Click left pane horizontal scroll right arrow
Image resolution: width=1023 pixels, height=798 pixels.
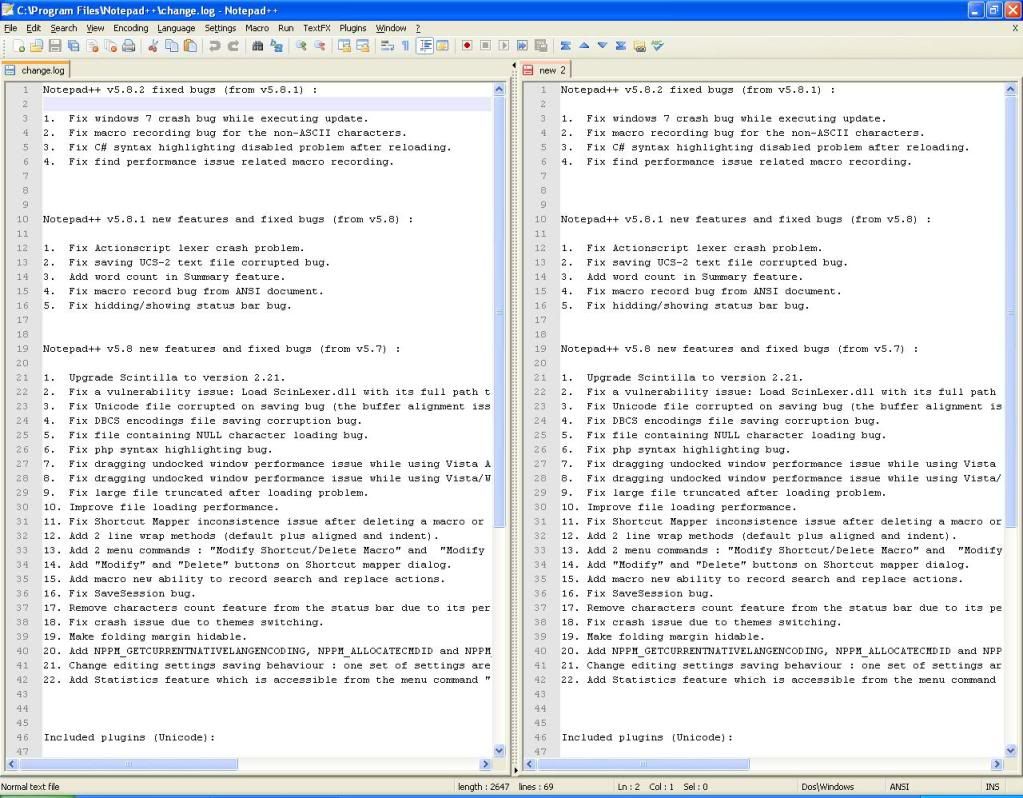pyautogui.click(x=485, y=764)
